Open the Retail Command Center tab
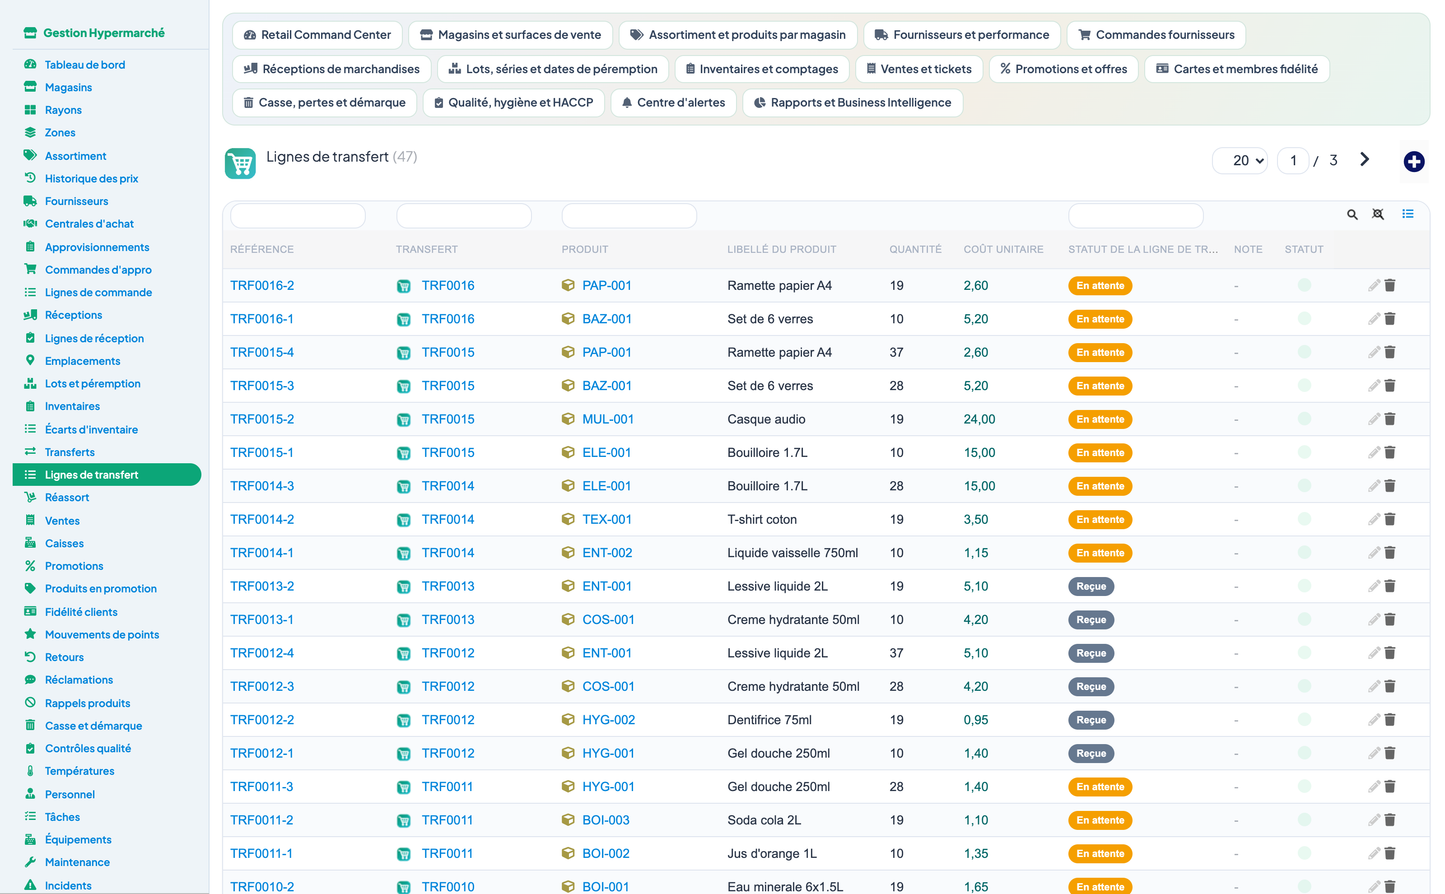The height and width of the screenshot is (894, 1445). click(317, 35)
